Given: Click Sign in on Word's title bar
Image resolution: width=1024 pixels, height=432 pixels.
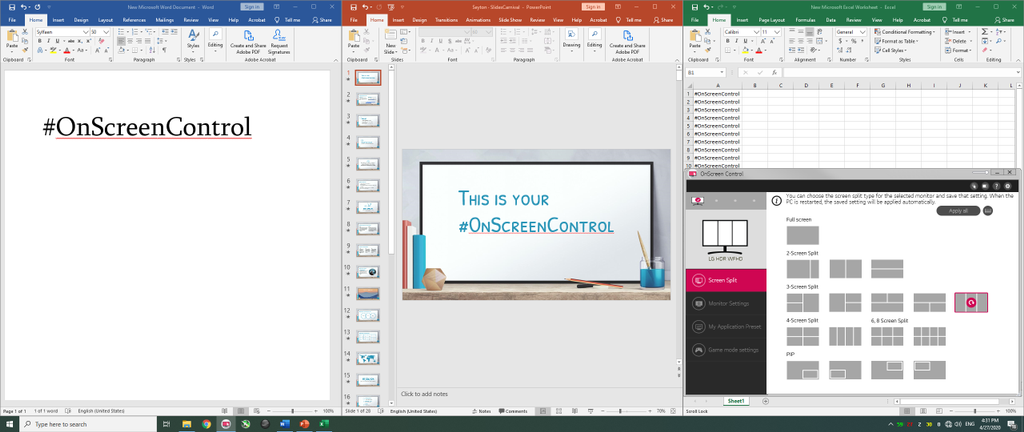Looking at the screenshot, I should (250, 7).
